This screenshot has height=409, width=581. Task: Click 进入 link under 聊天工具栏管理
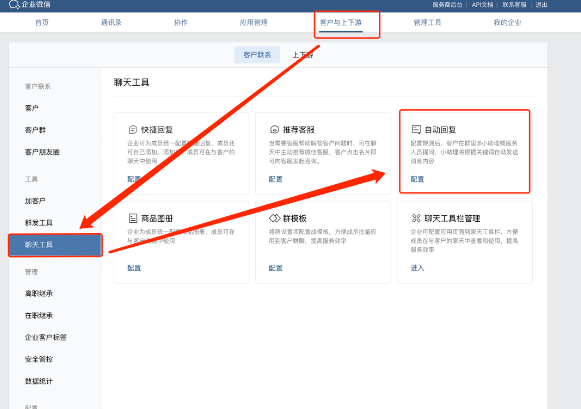point(417,268)
